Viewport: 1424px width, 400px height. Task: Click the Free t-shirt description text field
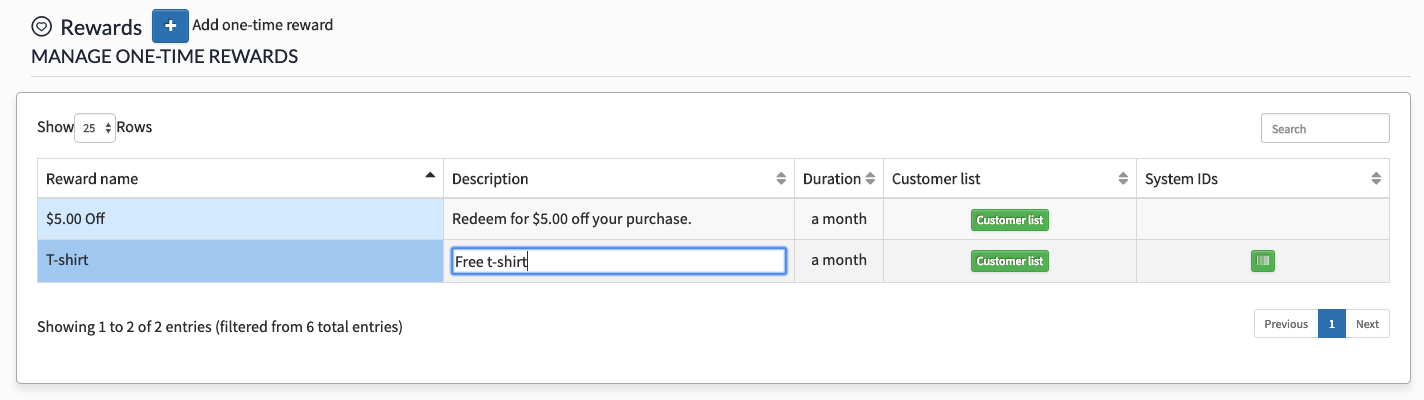(619, 262)
